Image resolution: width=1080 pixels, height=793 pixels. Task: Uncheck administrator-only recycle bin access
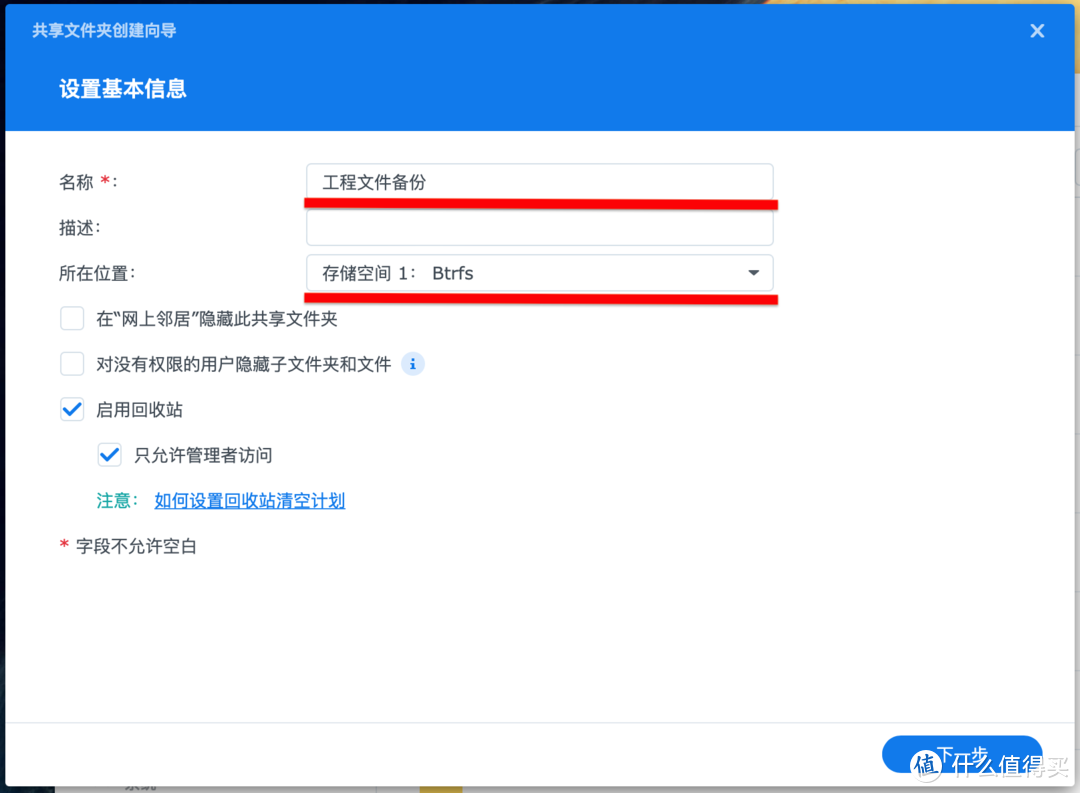[109, 454]
